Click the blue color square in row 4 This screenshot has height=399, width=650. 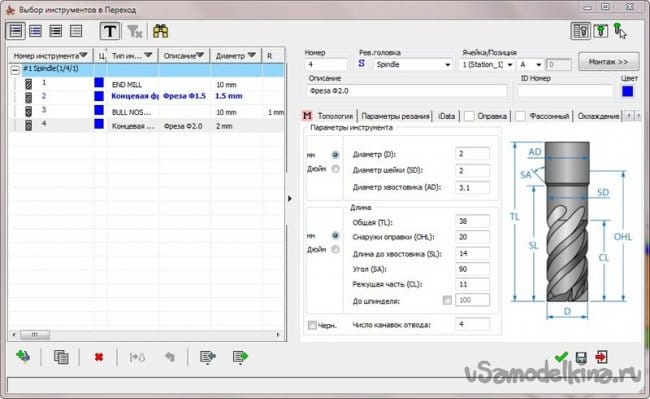pyautogui.click(x=99, y=124)
